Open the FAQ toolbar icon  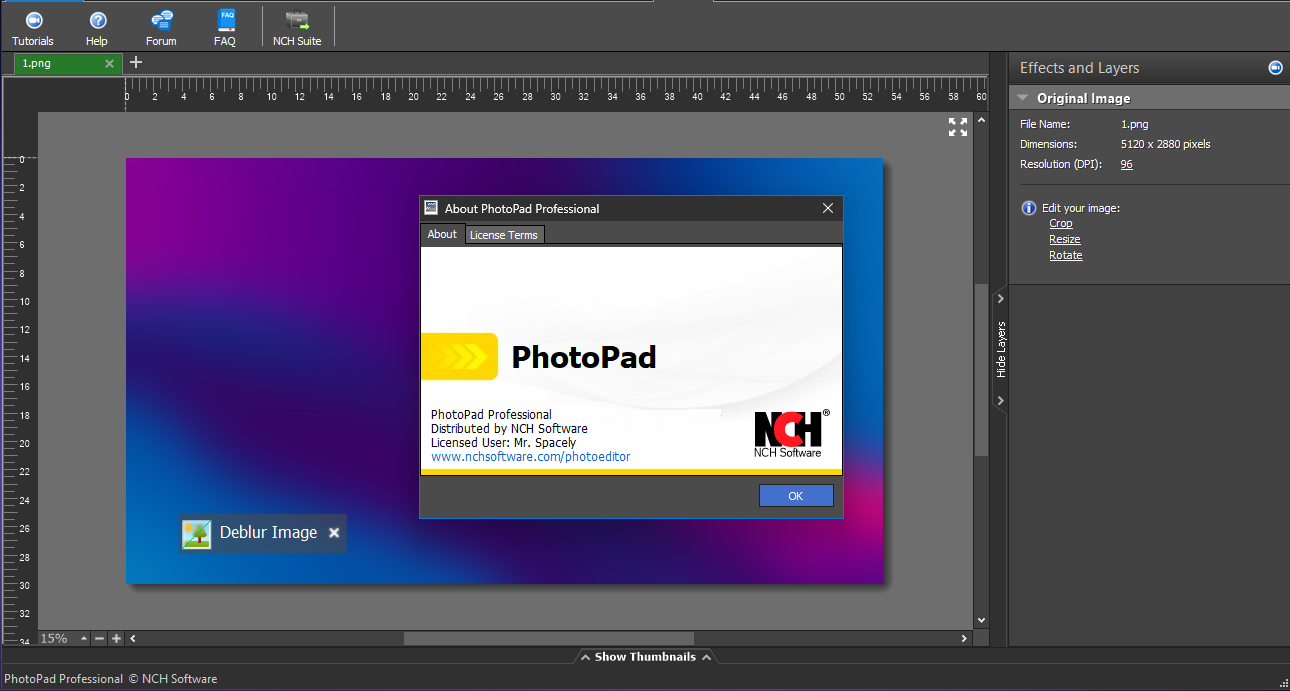click(x=225, y=28)
